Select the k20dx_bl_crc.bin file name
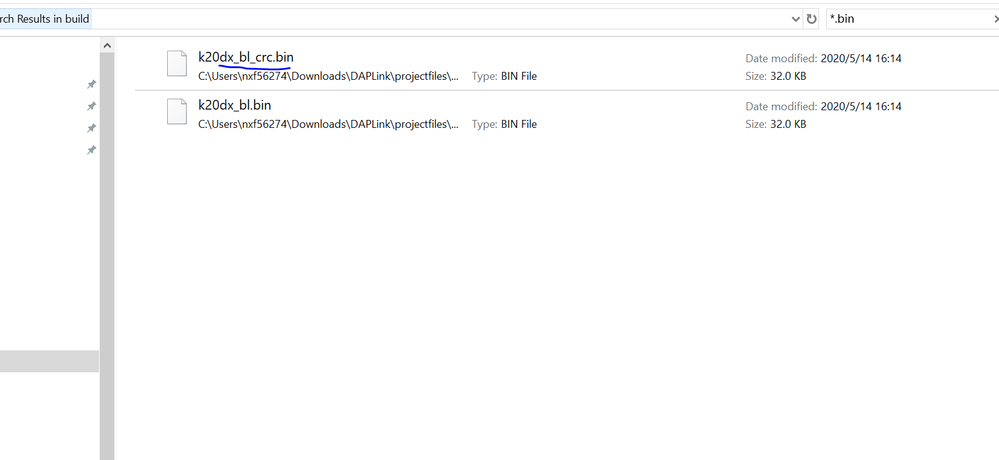 [246, 57]
